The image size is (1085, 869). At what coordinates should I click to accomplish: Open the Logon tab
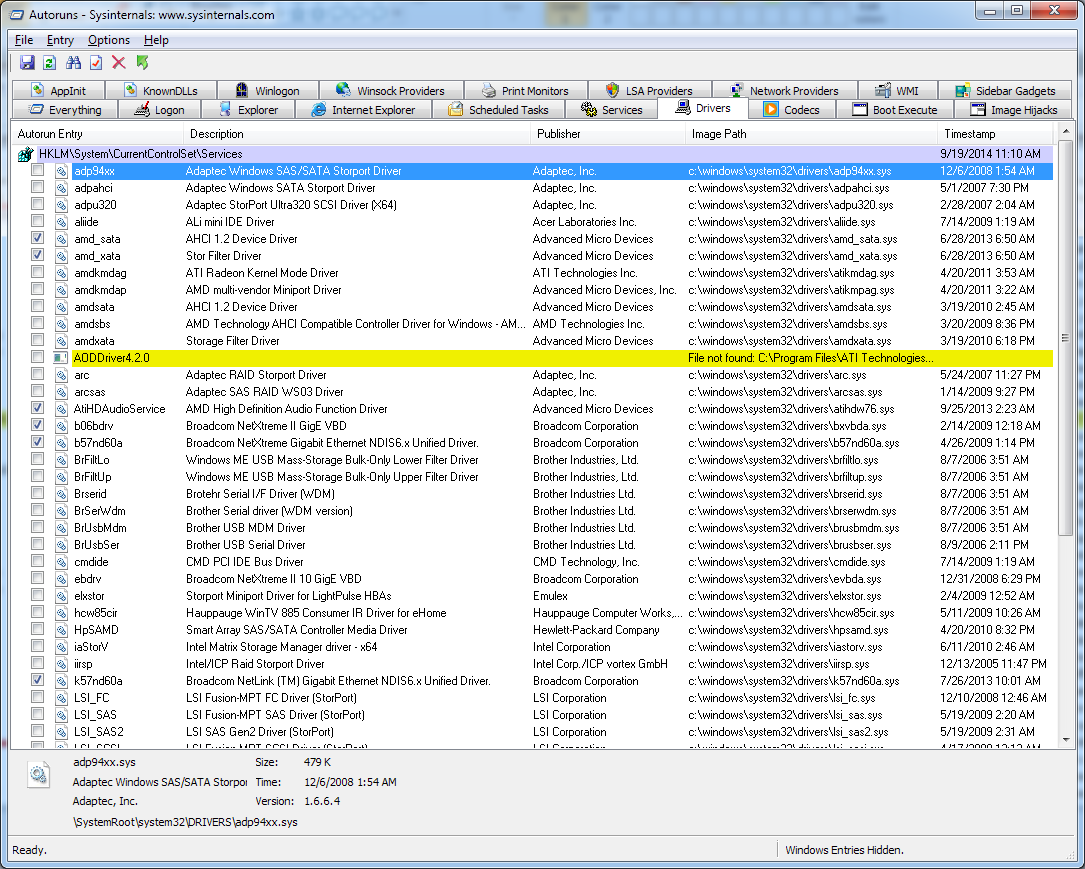click(160, 109)
